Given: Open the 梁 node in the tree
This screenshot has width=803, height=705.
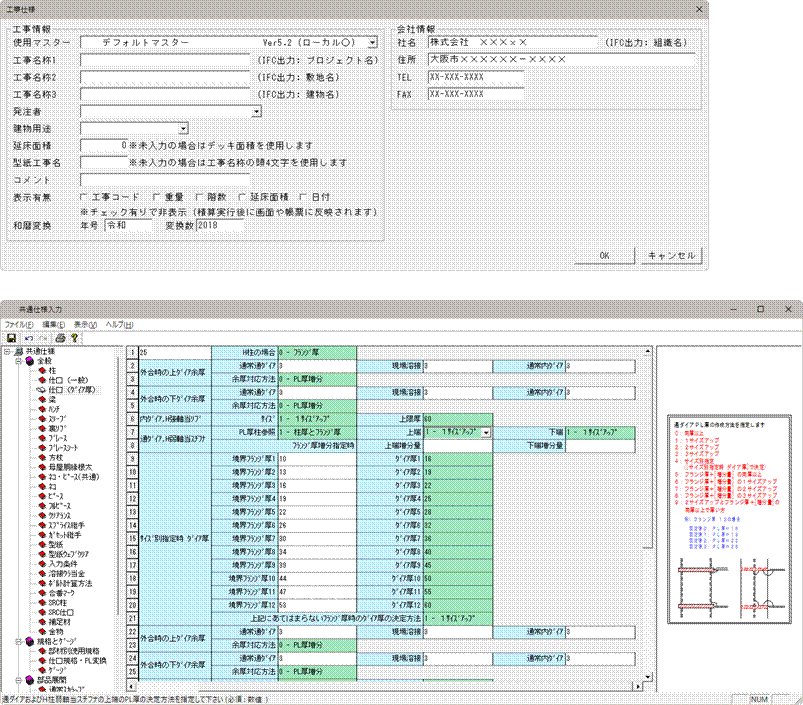Looking at the screenshot, I should (52, 400).
